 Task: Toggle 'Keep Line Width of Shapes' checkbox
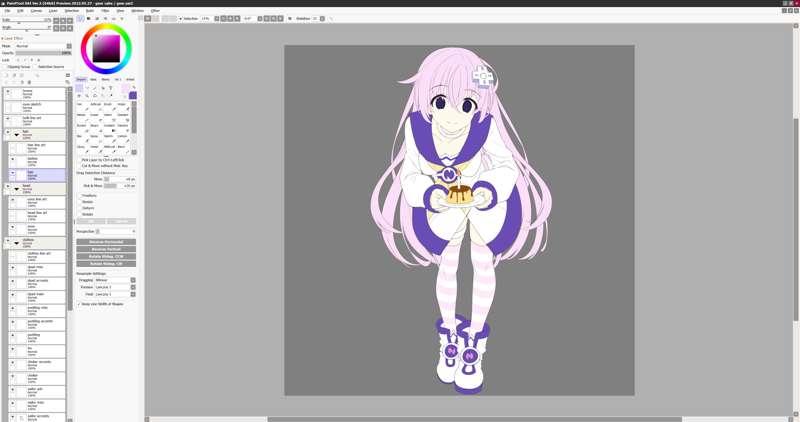tap(79, 304)
